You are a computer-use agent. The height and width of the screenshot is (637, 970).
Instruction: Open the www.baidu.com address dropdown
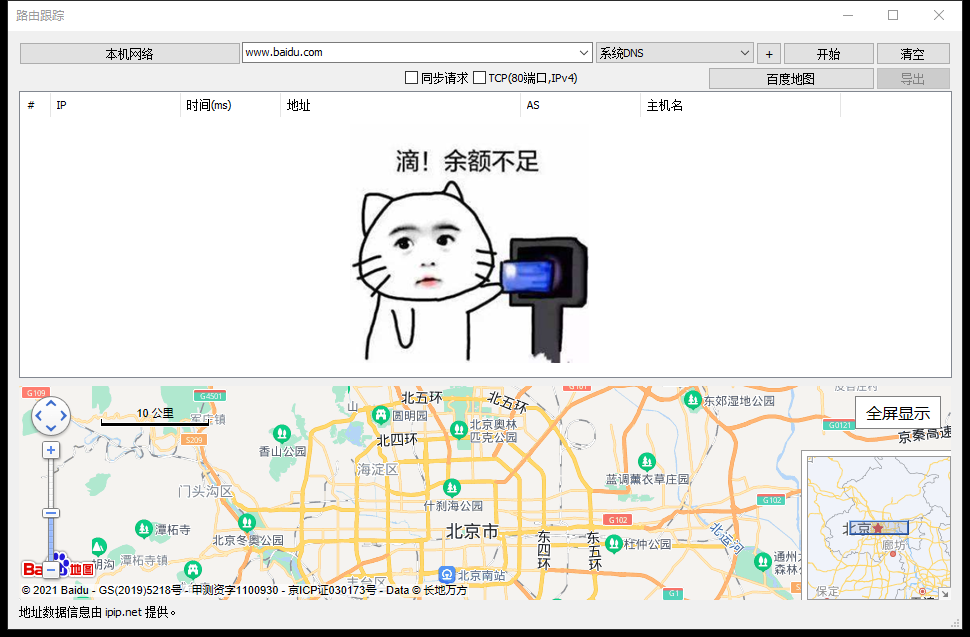click(x=581, y=53)
